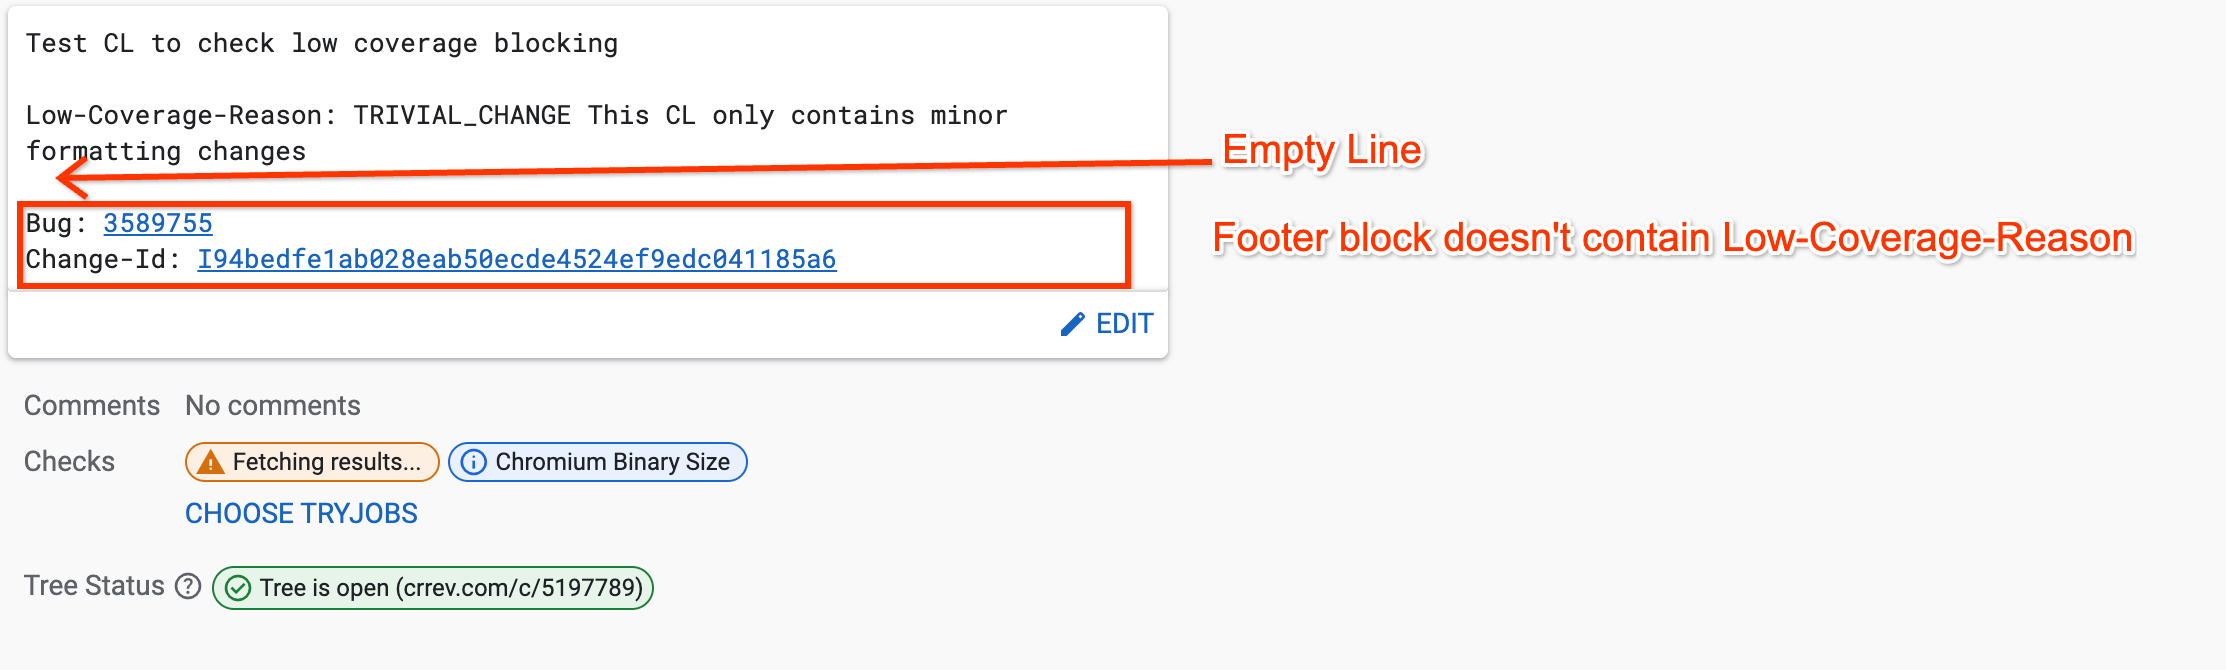Viewport: 2226px width, 670px height.
Task: Click the pencil icon beside EDIT
Action: tap(1072, 324)
